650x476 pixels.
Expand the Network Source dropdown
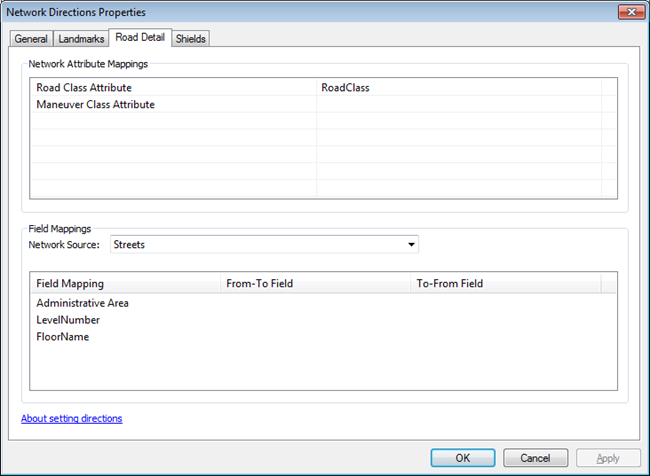tap(411, 244)
